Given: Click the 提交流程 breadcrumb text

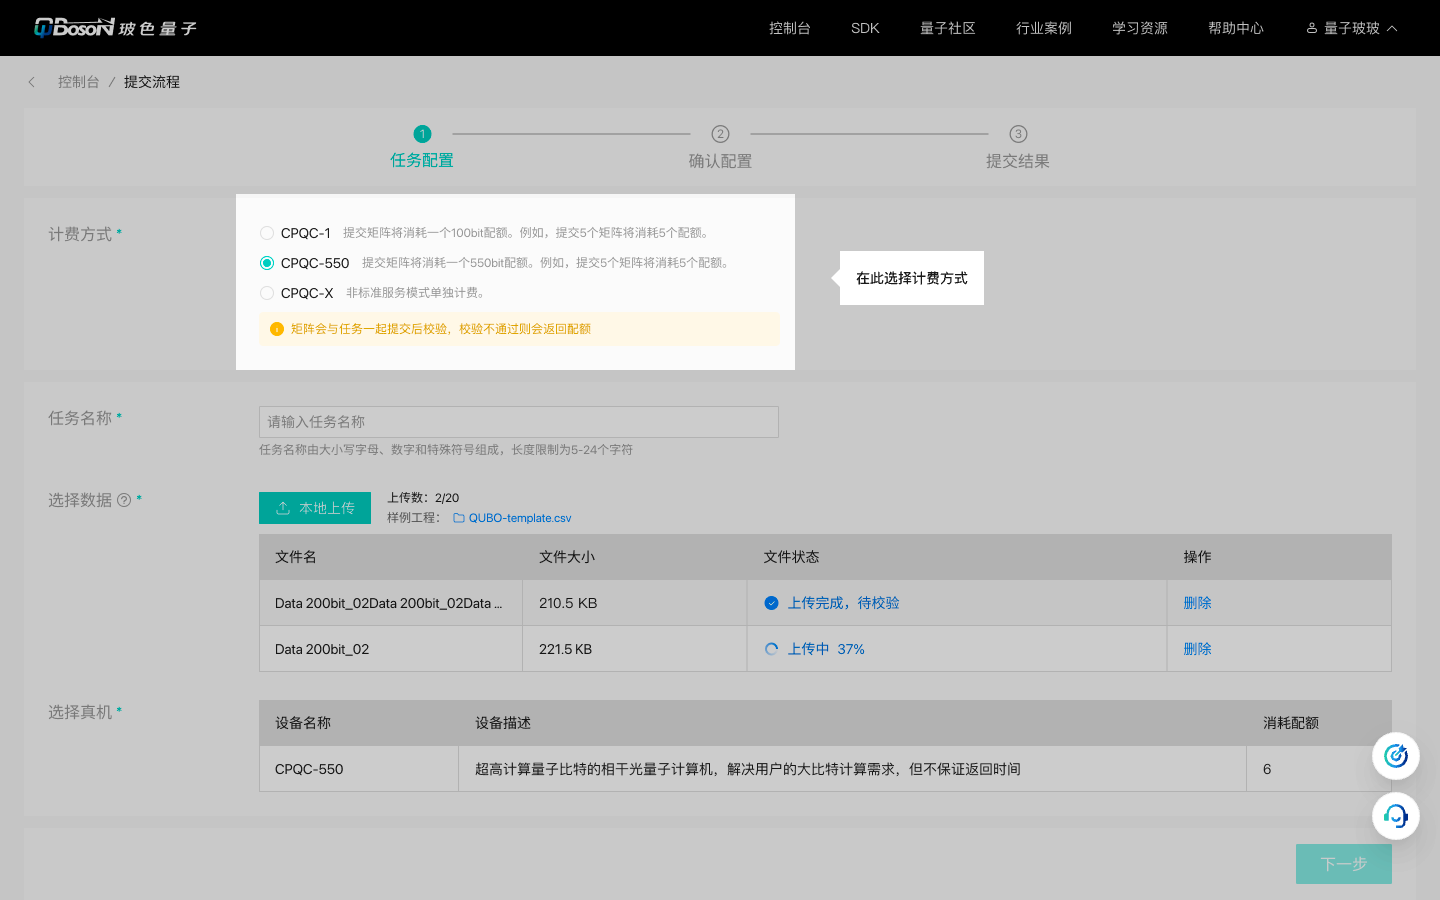Looking at the screenshot, I should pyautogui.click(x=152, y=82).
